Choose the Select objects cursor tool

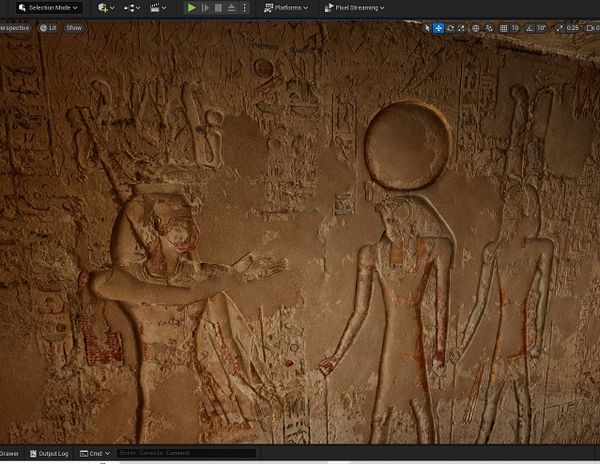tap(427, 28)
